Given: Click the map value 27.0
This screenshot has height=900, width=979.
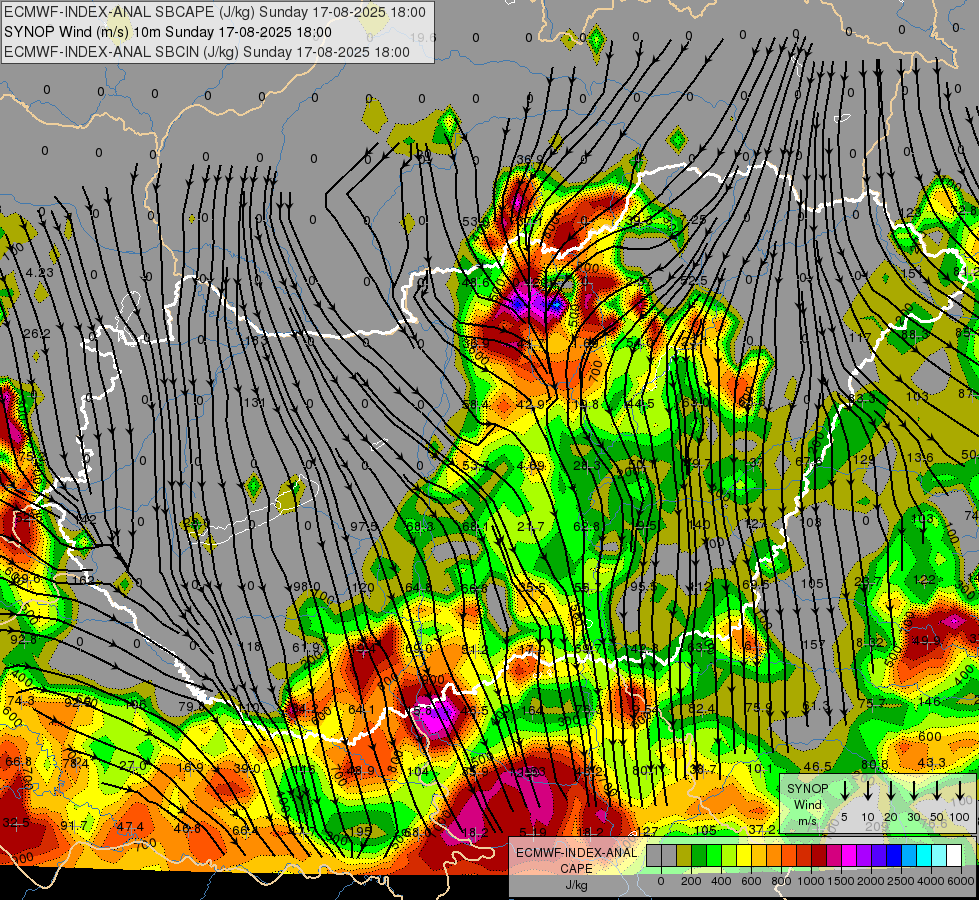Looking at the screenshot, I should (x=133, y=766).
